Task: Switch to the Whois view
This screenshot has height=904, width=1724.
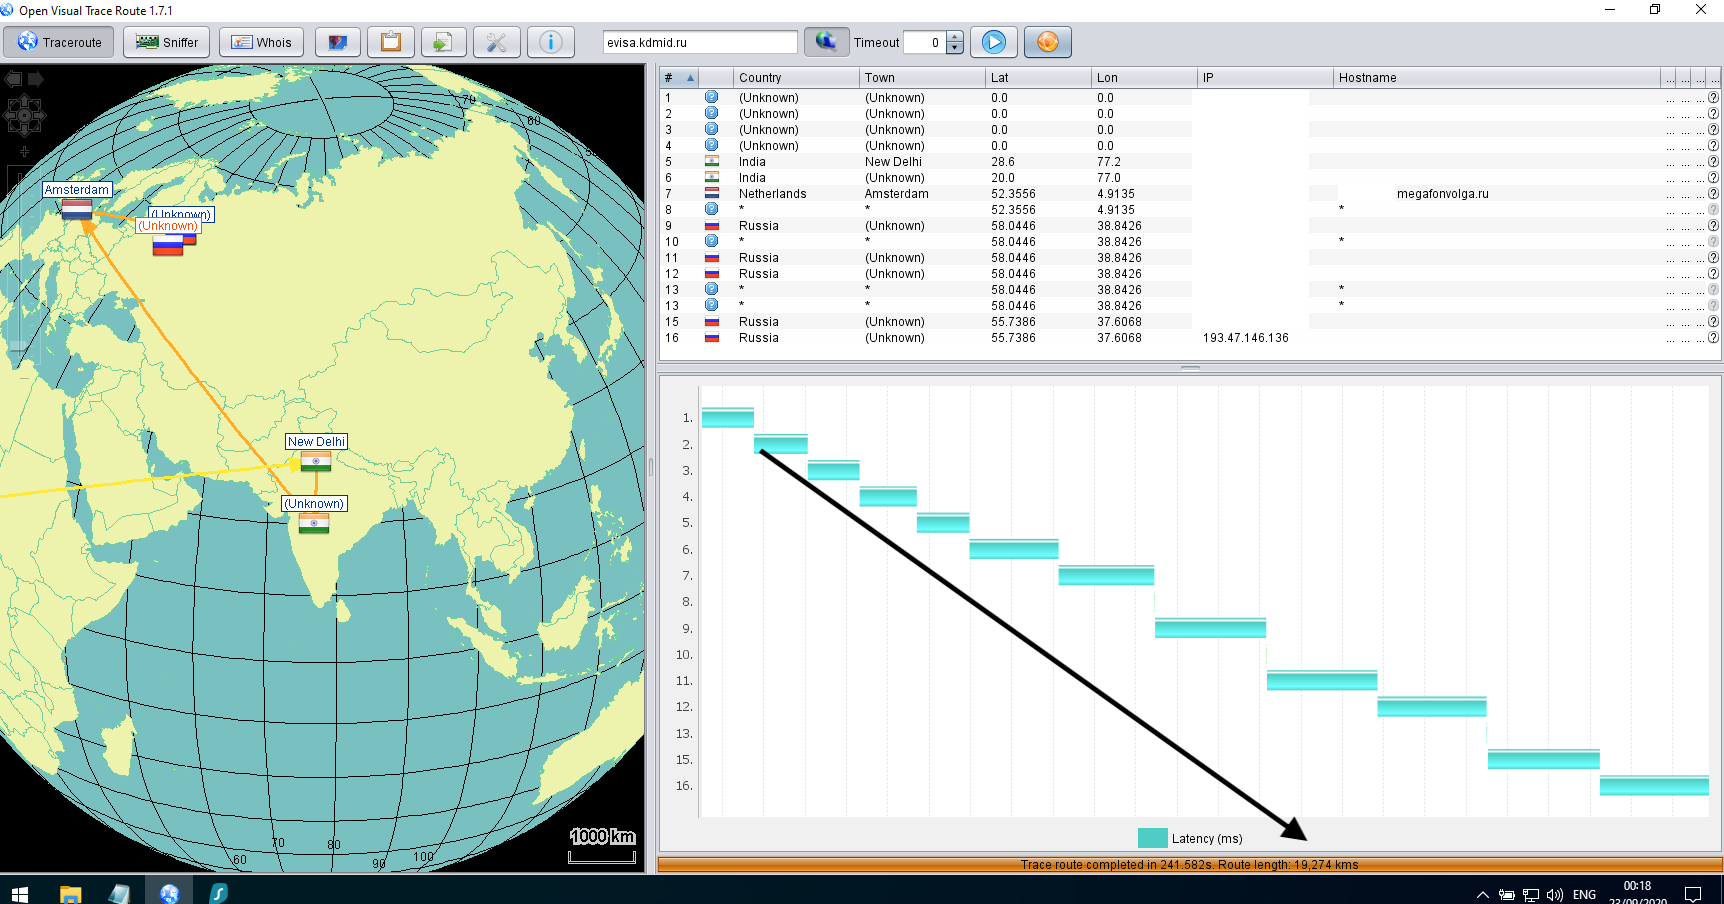Action: (261, 42)
